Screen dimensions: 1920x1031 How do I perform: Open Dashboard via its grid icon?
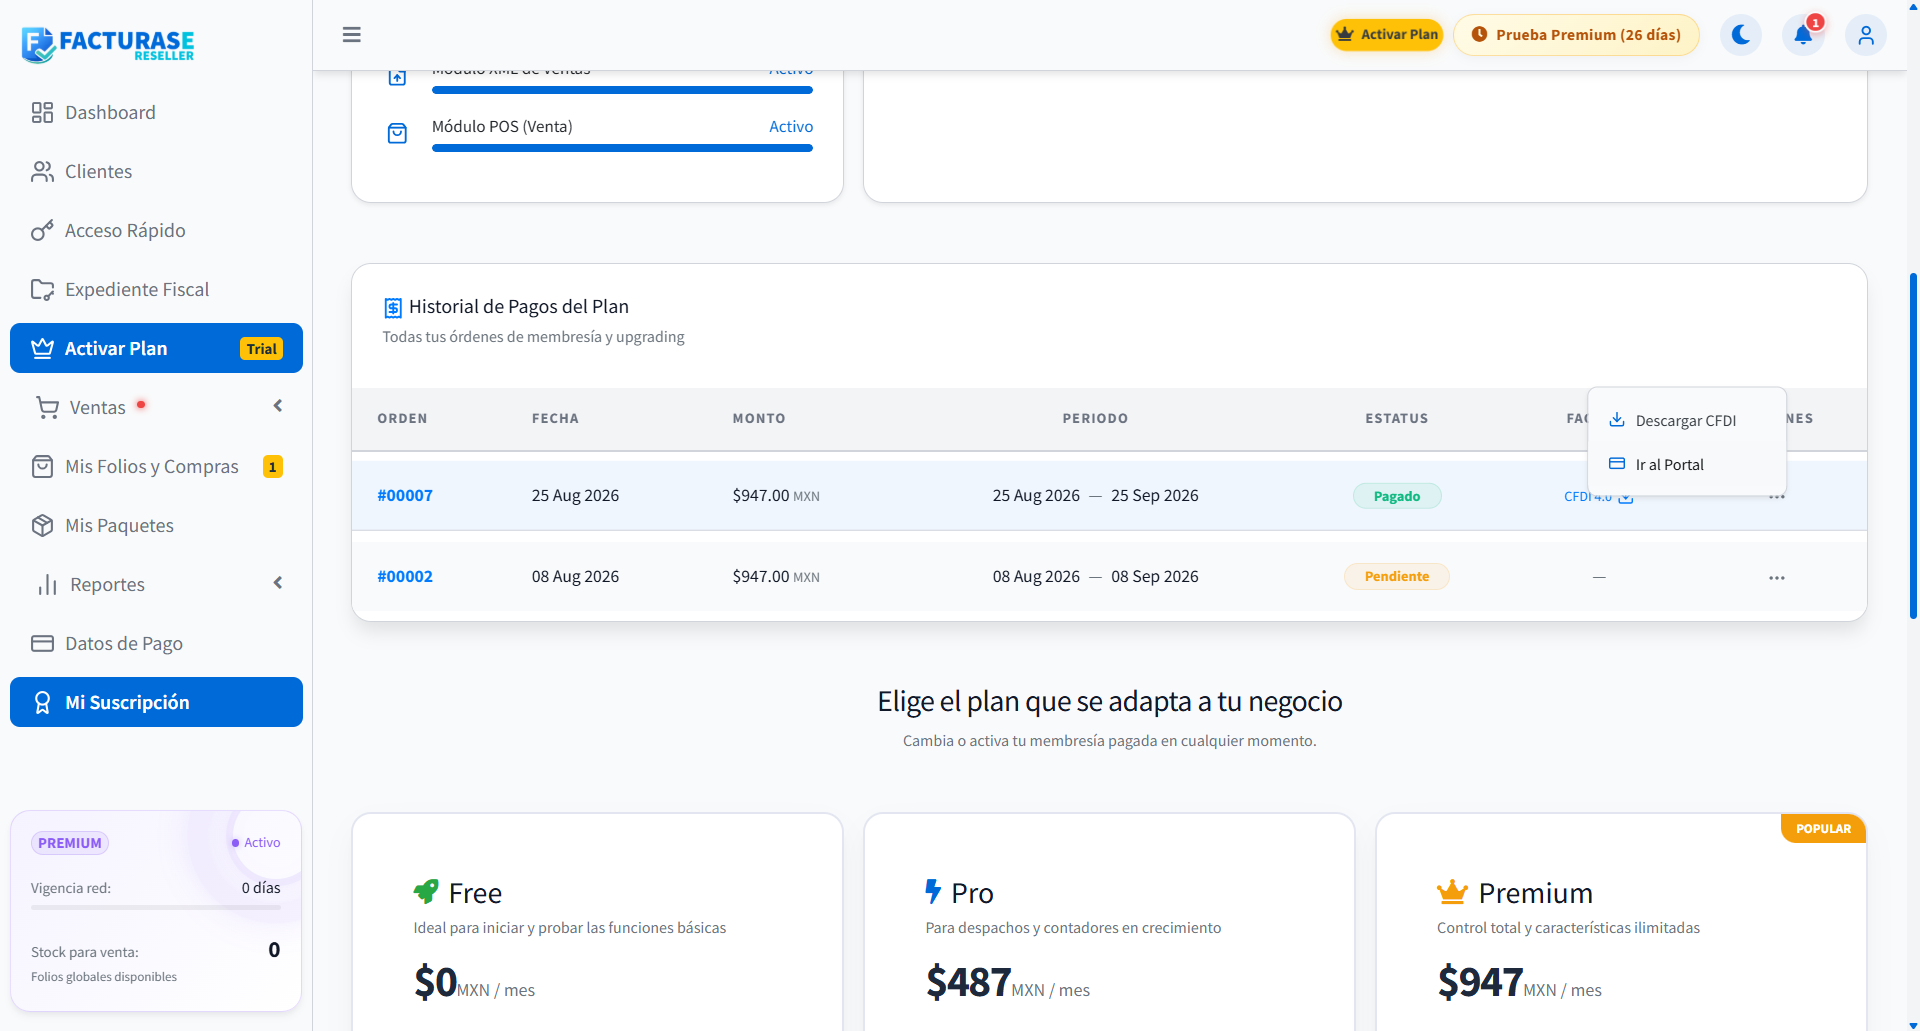(x=42, y=112)
